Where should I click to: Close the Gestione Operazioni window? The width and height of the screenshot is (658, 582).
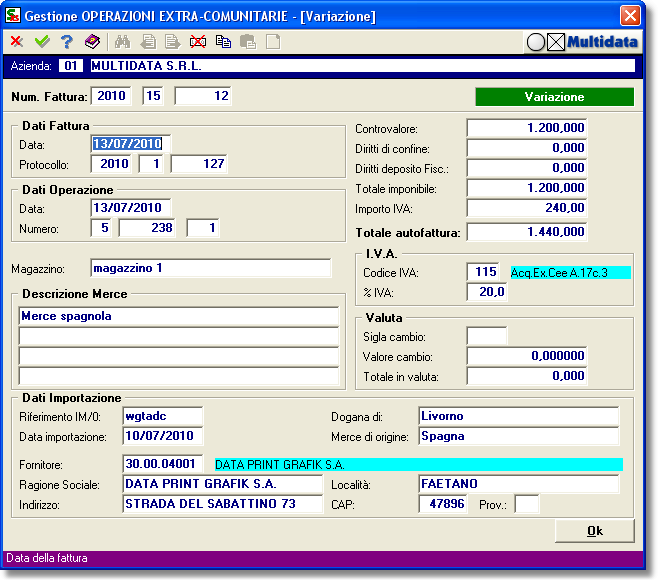pos(630,16)
